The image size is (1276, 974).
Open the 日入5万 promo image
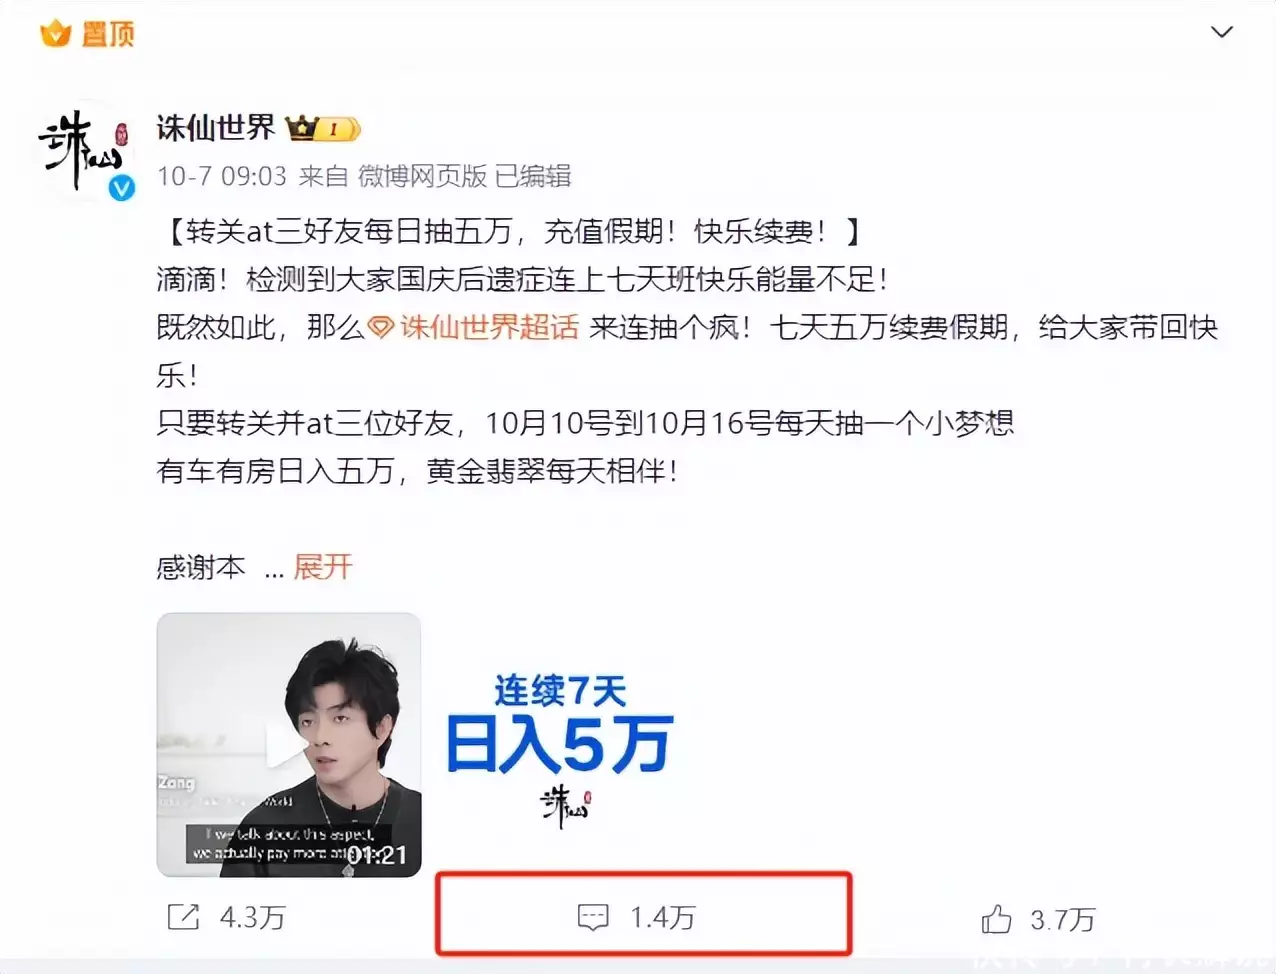[560, 745]
